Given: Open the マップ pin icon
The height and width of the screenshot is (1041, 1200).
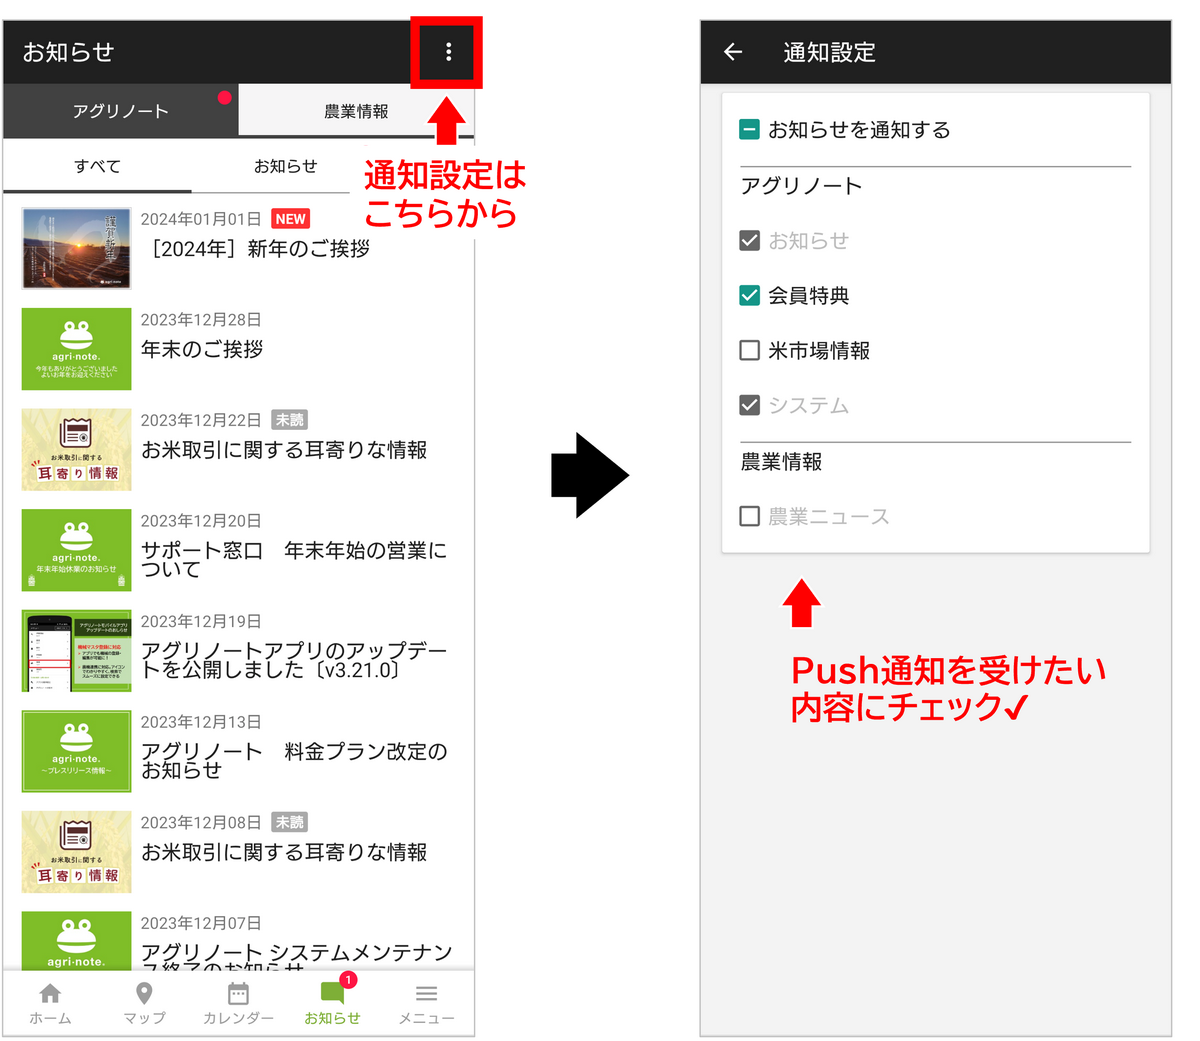Looking at the screenshot, I should (x=144, y=993).
